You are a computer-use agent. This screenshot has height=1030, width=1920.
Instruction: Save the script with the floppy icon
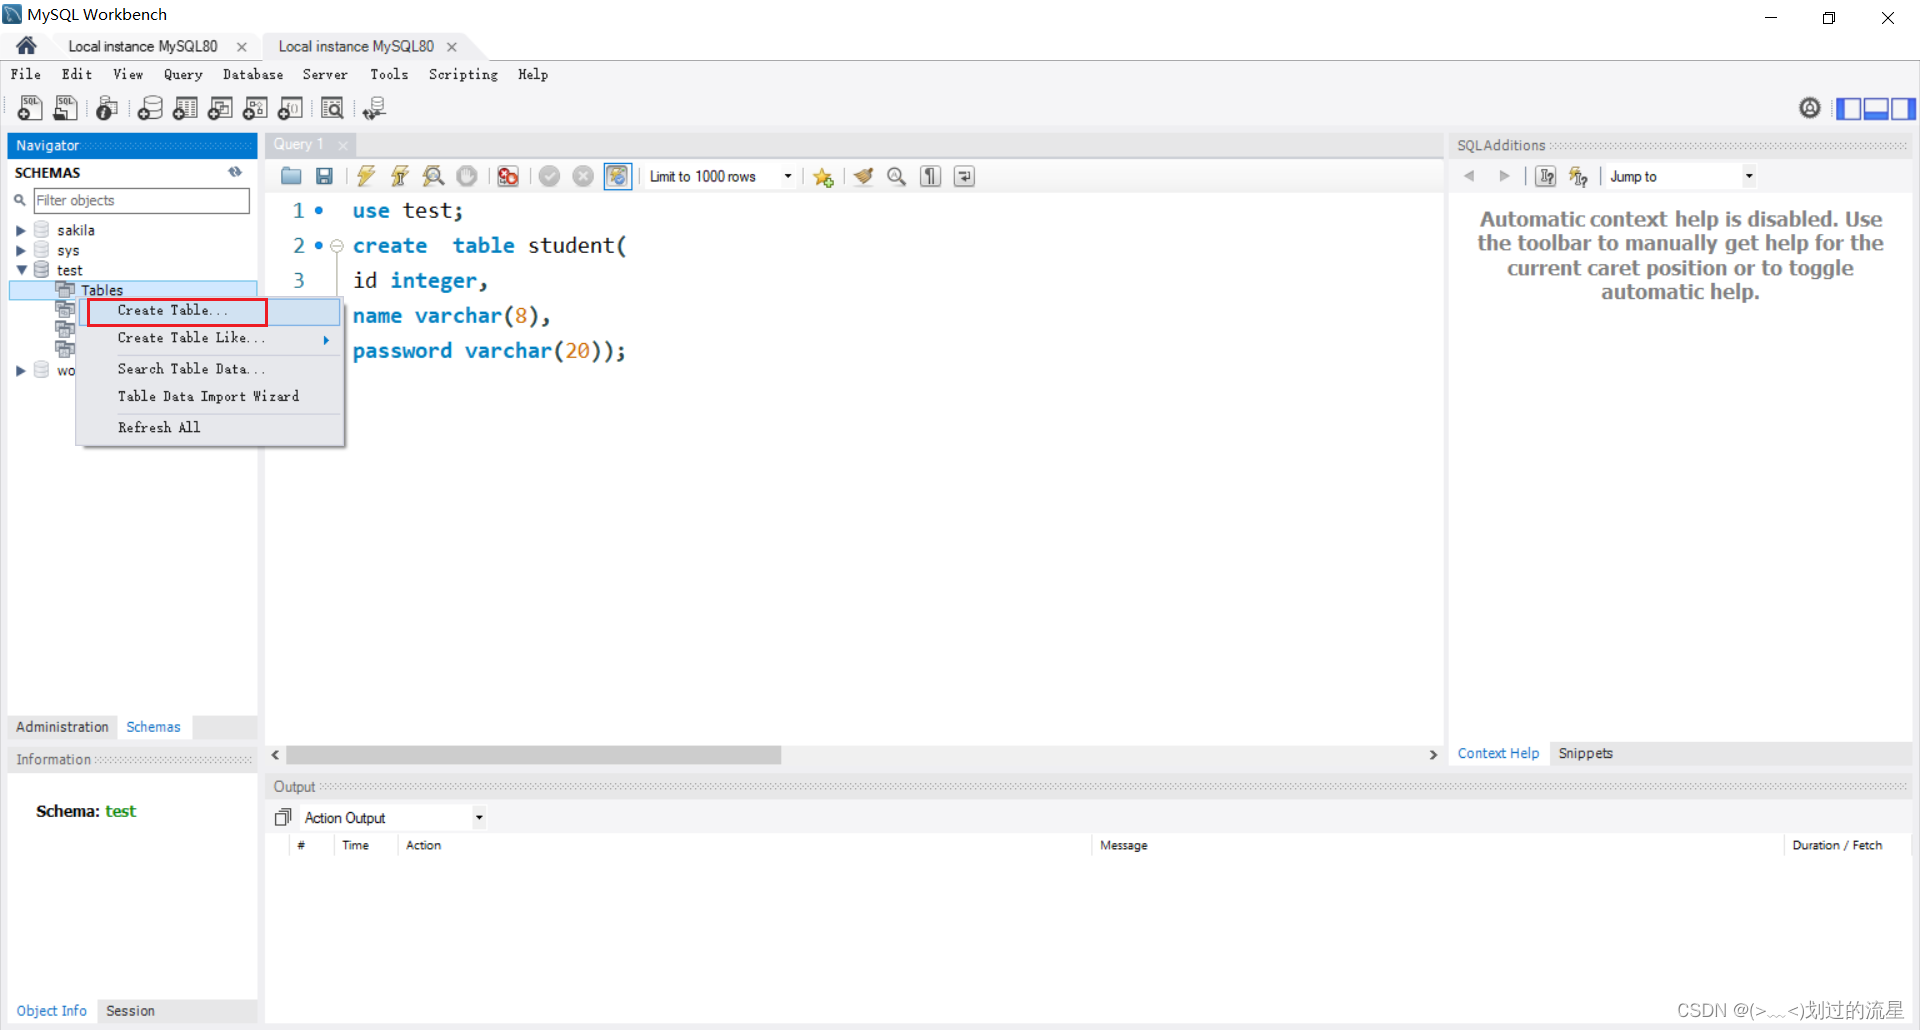[x=324, y=176]
